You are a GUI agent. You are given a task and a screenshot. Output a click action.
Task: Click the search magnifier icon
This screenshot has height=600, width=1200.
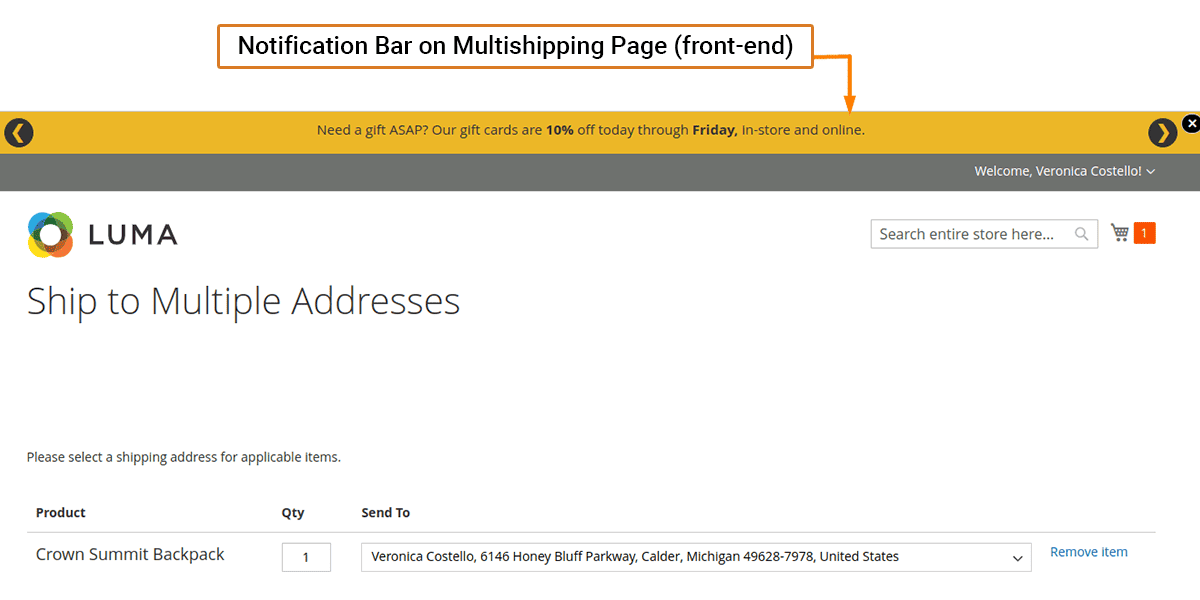1081,234
